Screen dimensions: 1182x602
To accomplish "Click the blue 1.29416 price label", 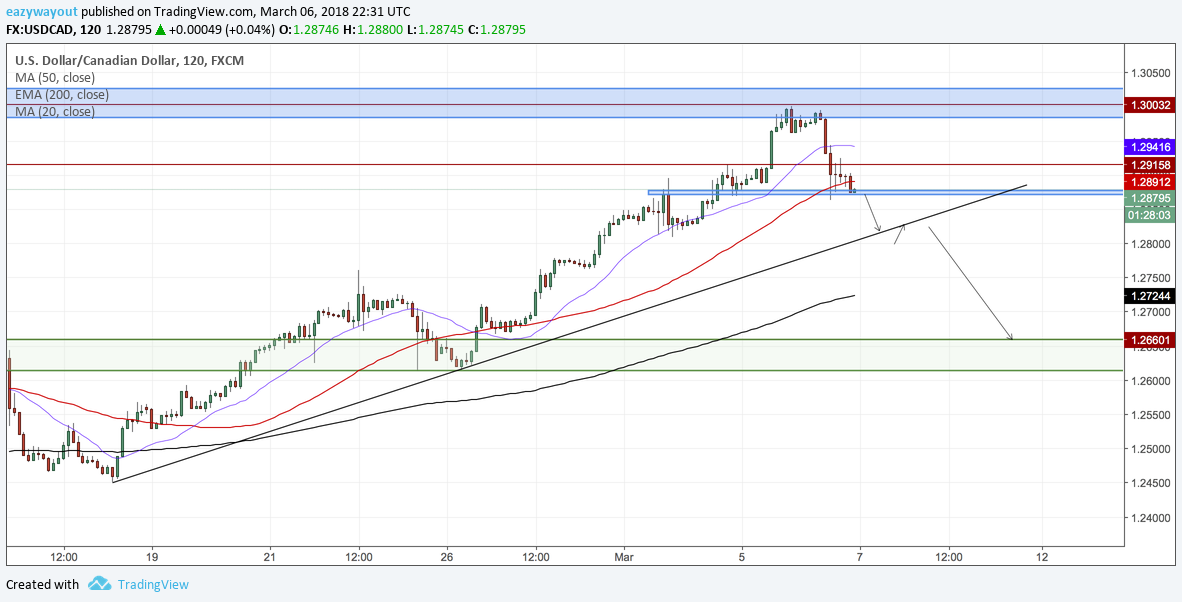I will (1149, 146).
